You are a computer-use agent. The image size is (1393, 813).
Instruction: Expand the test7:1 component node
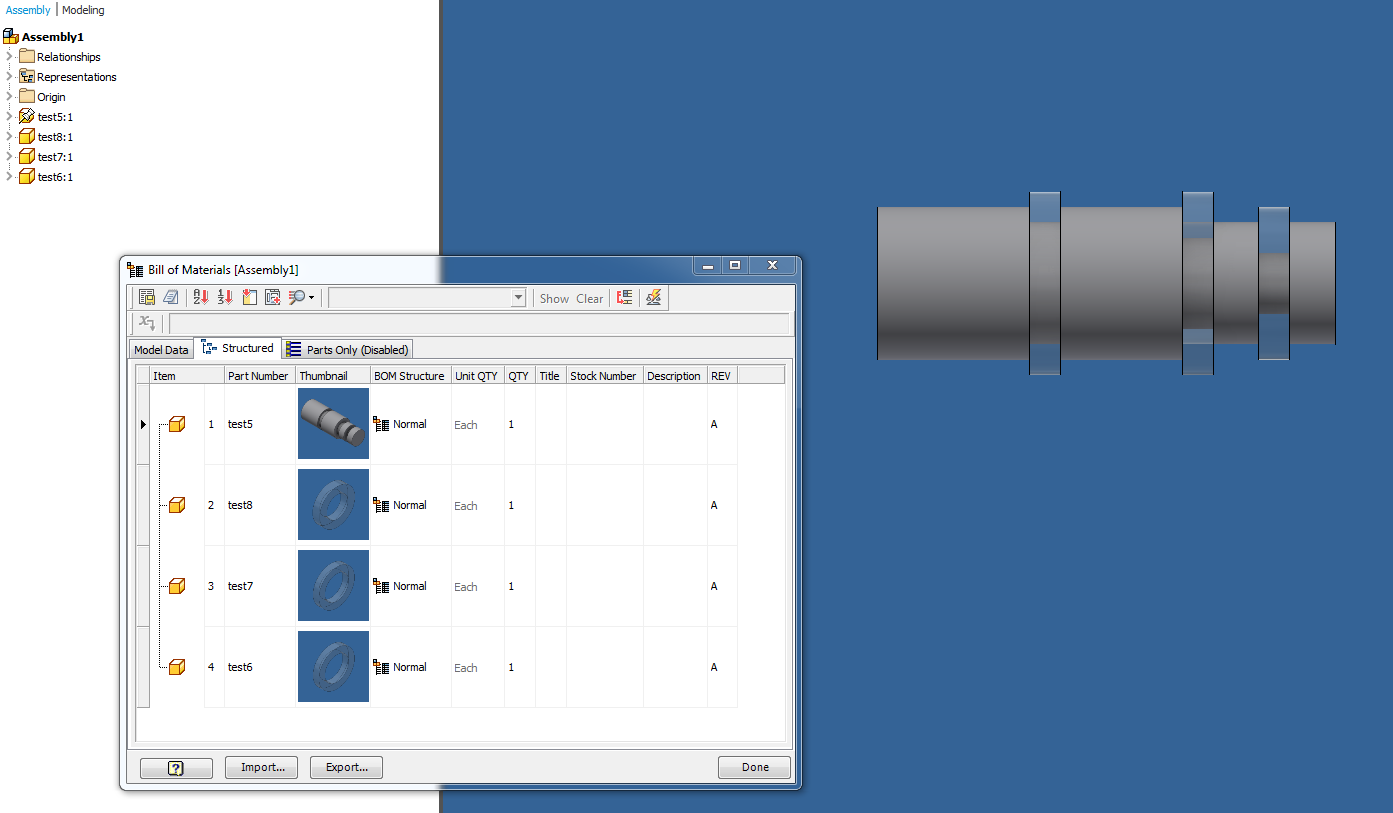click(x=9, y=156)
